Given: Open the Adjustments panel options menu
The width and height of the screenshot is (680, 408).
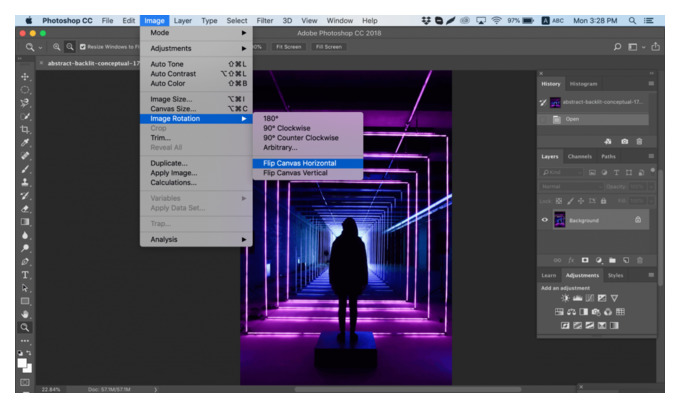Looking at the screenshot, I should pos(651,275).
